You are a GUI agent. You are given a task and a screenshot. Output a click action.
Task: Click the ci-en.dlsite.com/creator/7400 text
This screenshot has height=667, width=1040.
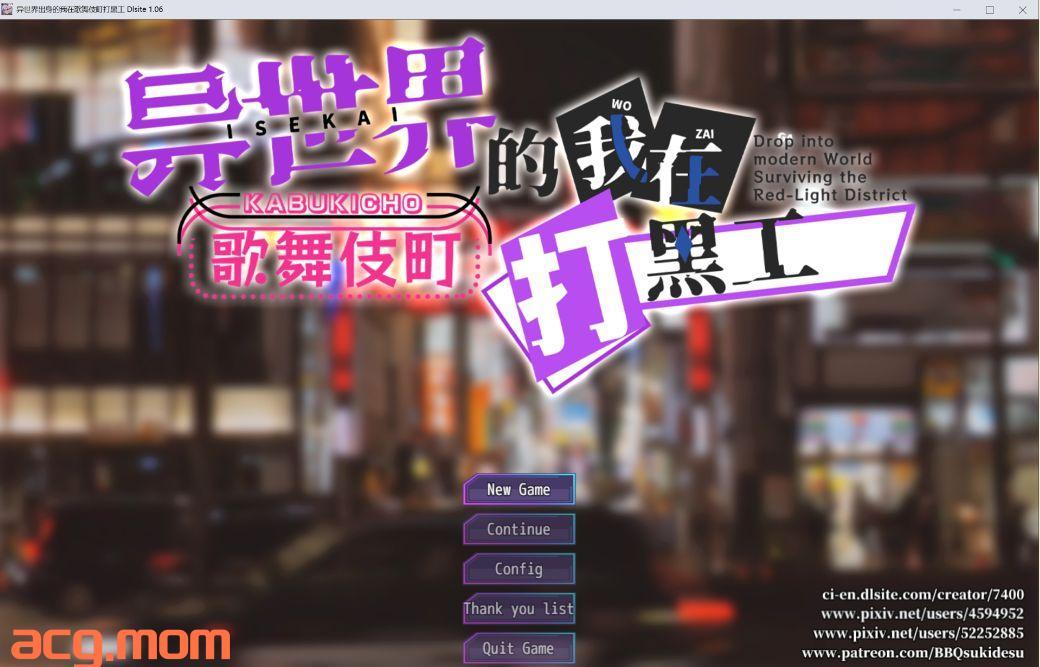923,594
